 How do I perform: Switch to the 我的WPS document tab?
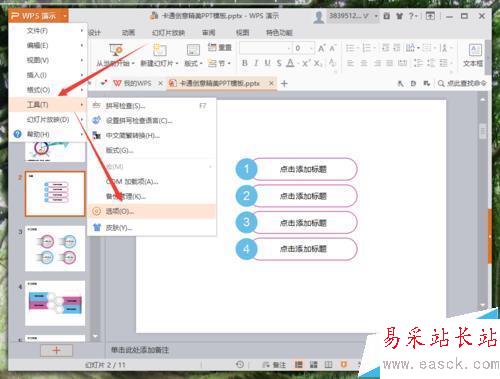133,83
